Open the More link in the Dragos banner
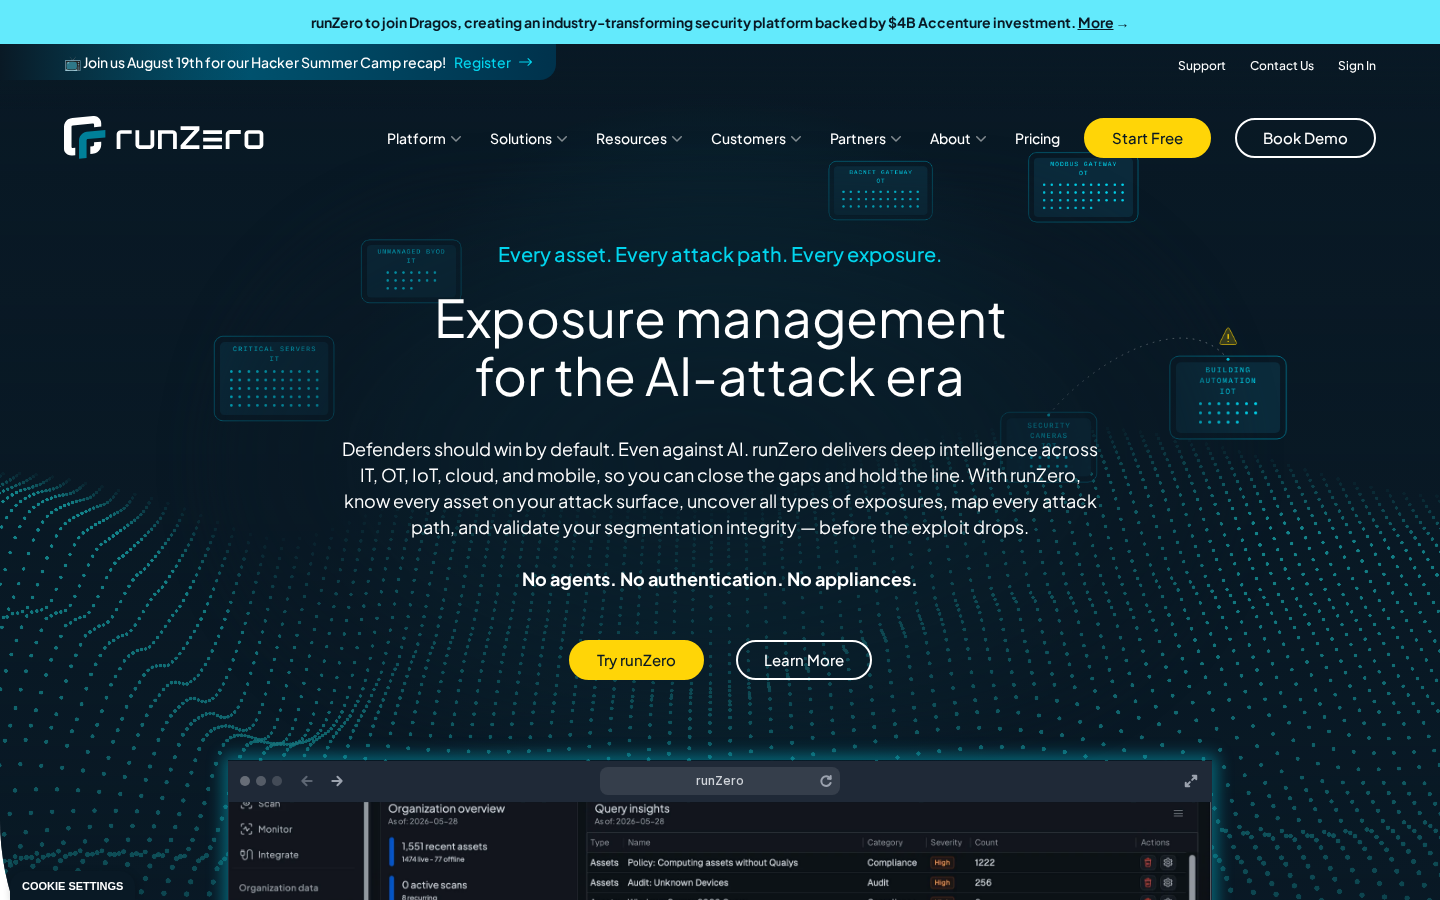The image size is (1440, 900). click(x=1095, y=23)
